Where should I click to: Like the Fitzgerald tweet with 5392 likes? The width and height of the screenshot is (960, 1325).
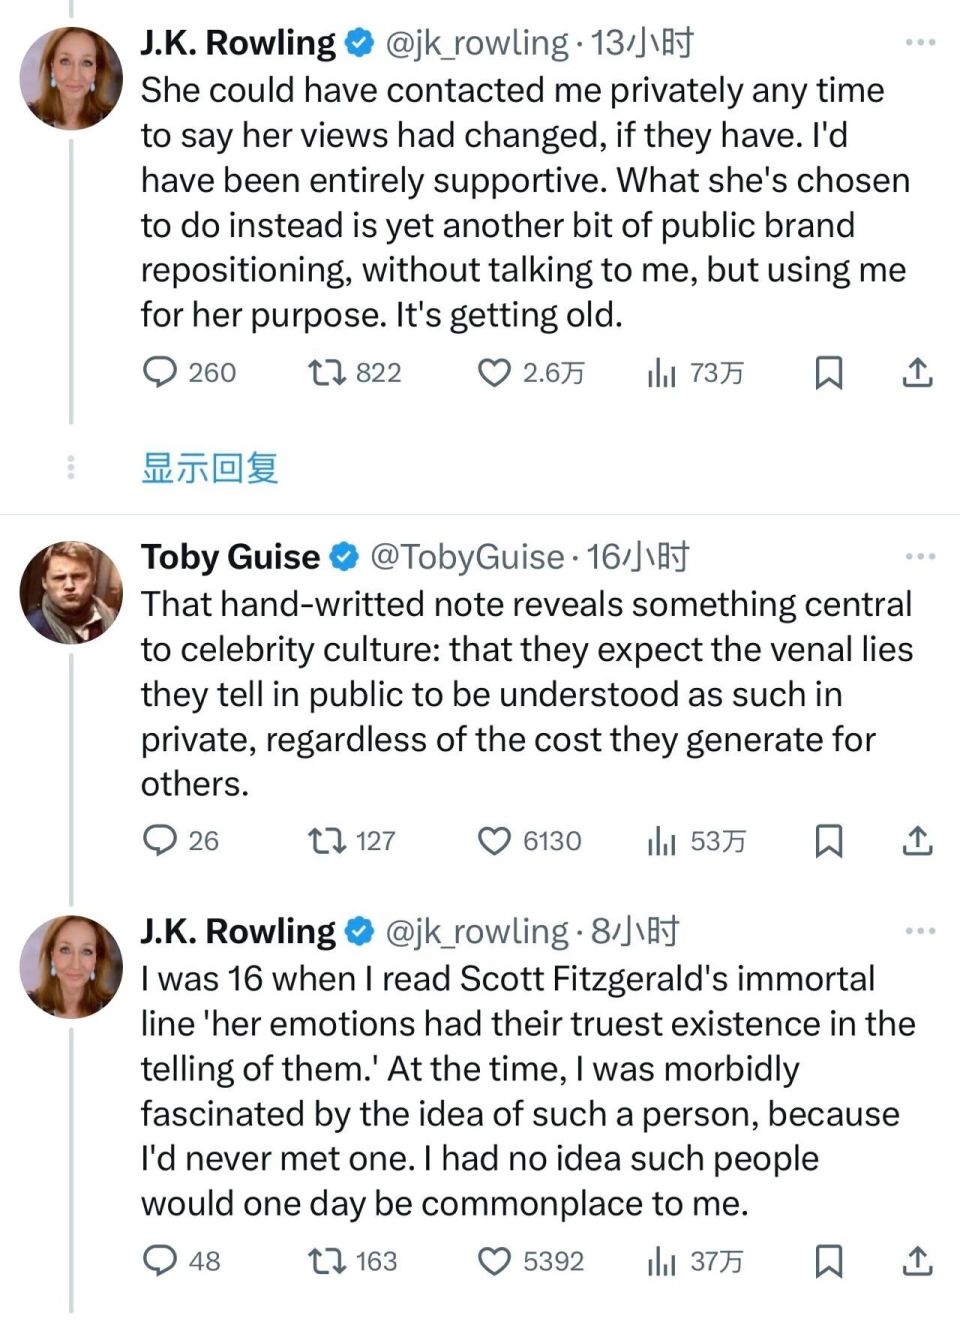(x=494, y=1261)
